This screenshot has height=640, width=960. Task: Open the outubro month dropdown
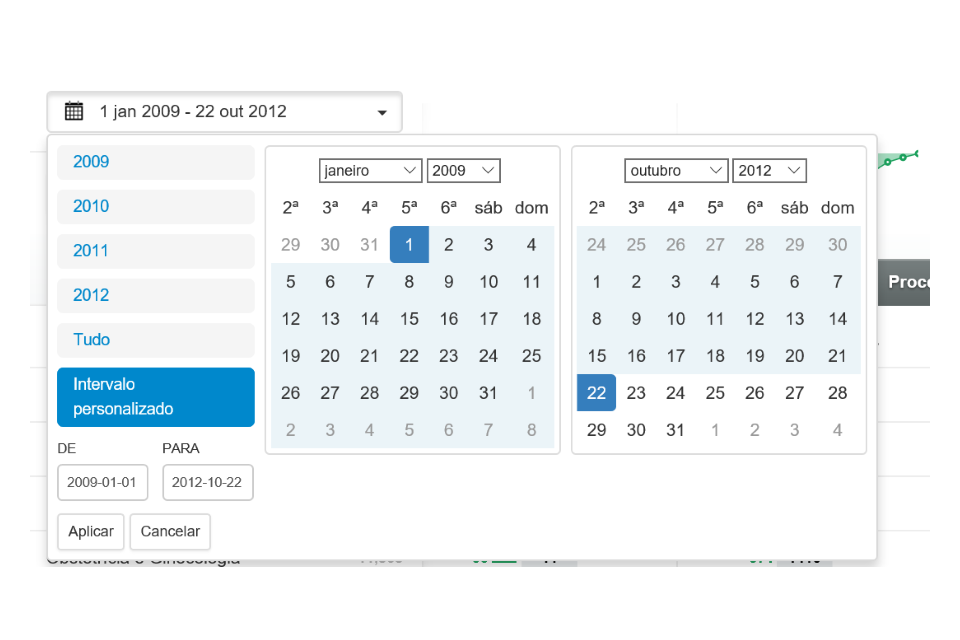[676, 171]
